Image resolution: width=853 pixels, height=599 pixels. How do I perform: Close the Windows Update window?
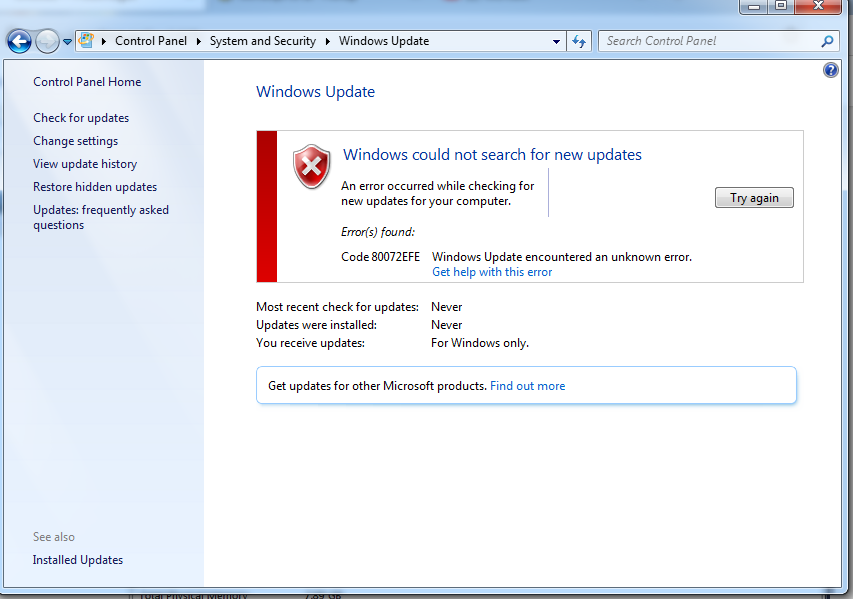[x=818, y=6]
